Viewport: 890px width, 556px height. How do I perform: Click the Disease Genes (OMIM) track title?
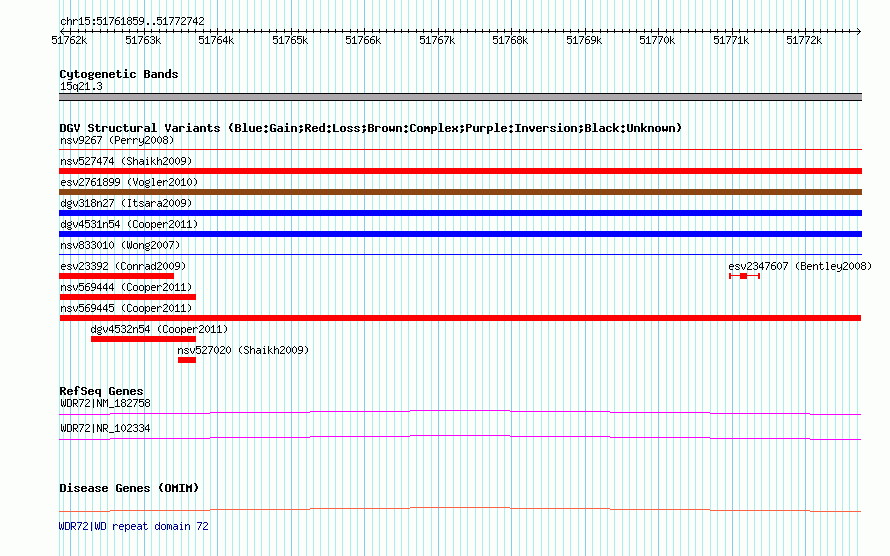click(129, 488)
